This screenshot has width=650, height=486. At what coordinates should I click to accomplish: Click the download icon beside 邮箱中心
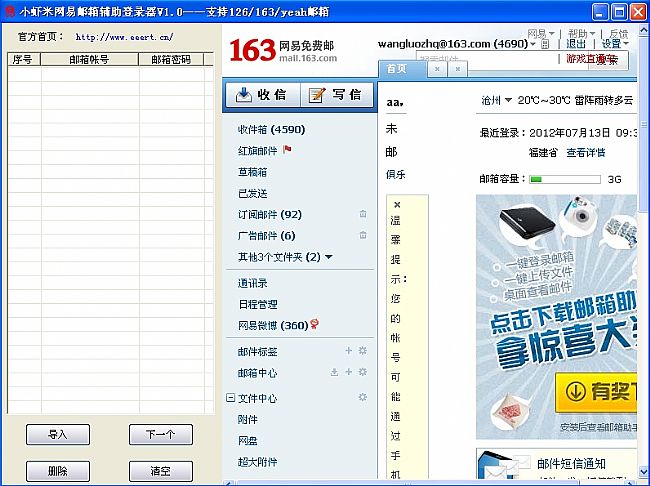pyautogui.click(x=334, y=372)
